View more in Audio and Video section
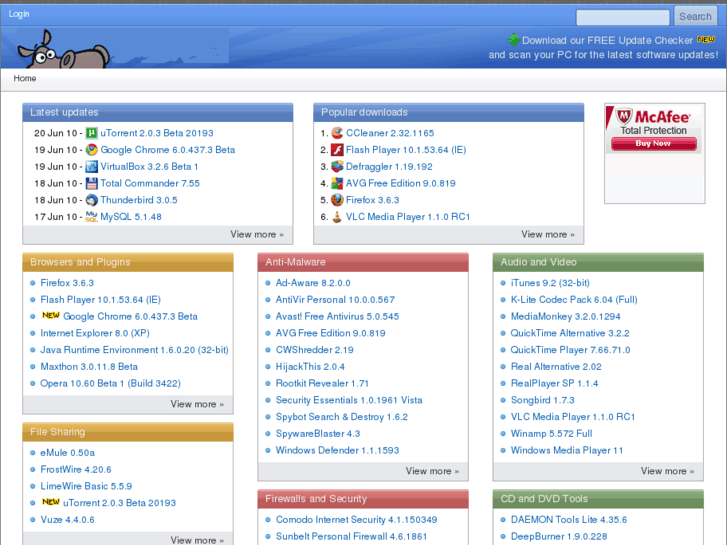This screenshot has width=727, height=545. [667, 471]
